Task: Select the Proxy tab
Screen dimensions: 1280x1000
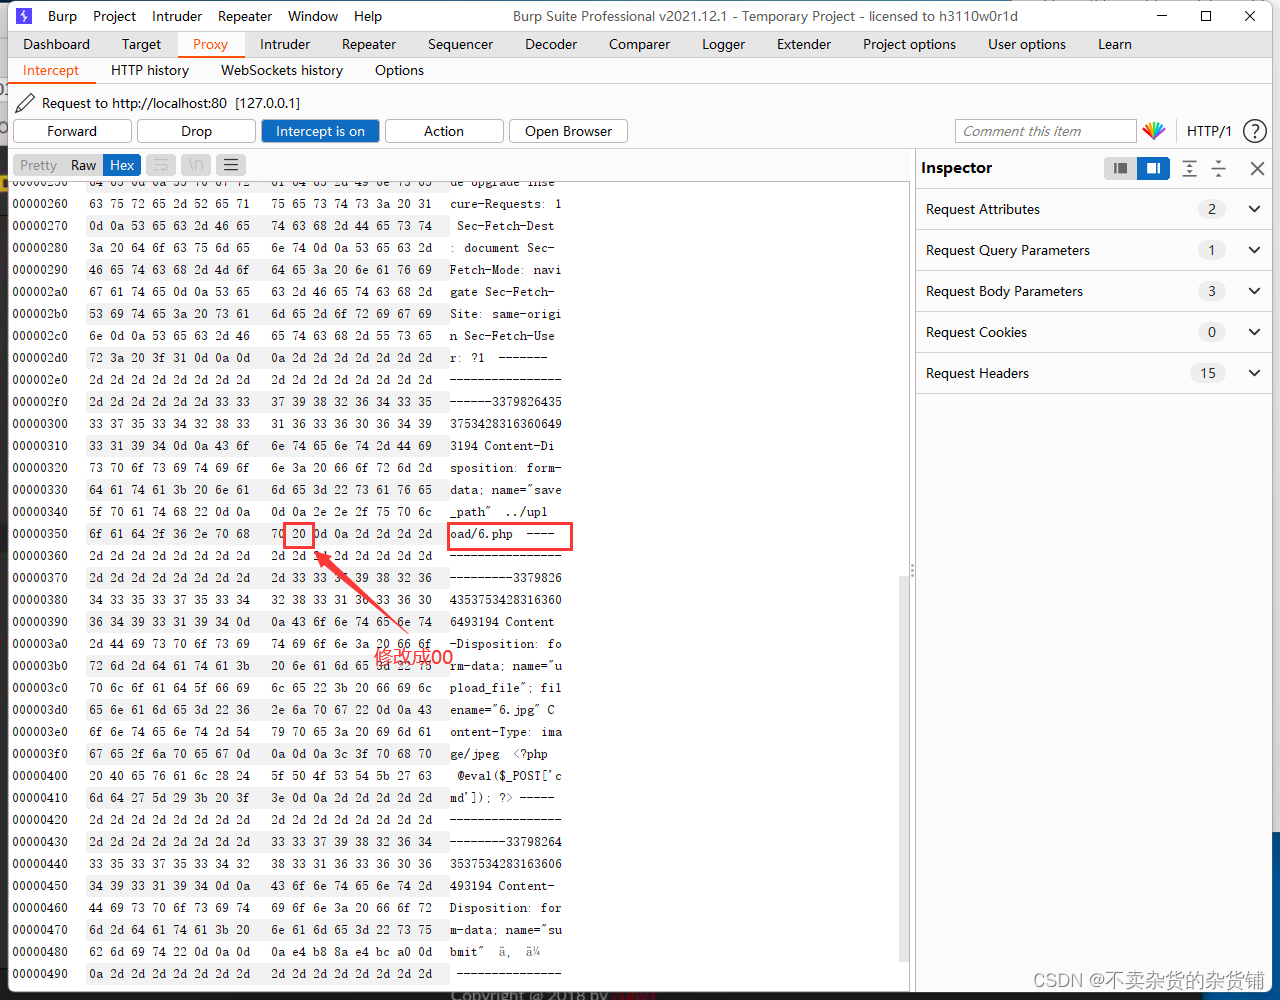Action: point(210,44)
